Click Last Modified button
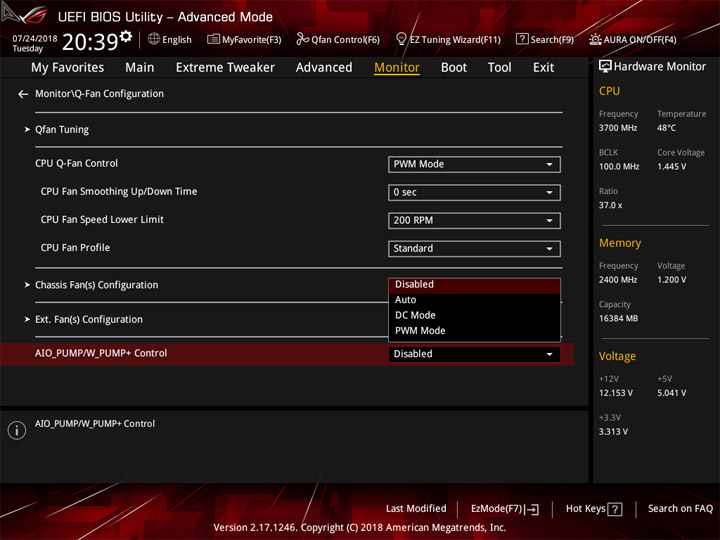The width and height of the screenshot is (720, 540). pos(416,509)
